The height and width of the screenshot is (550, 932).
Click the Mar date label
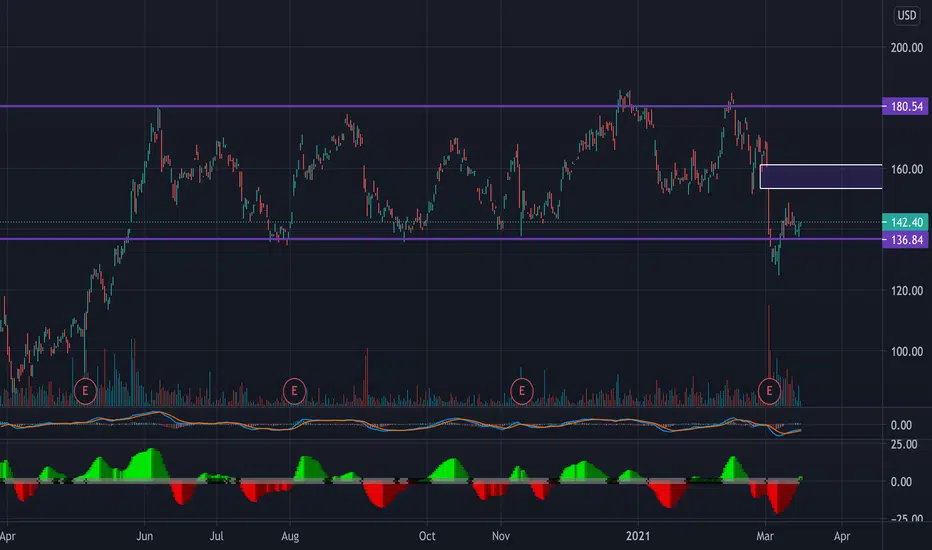click(765, 536)
